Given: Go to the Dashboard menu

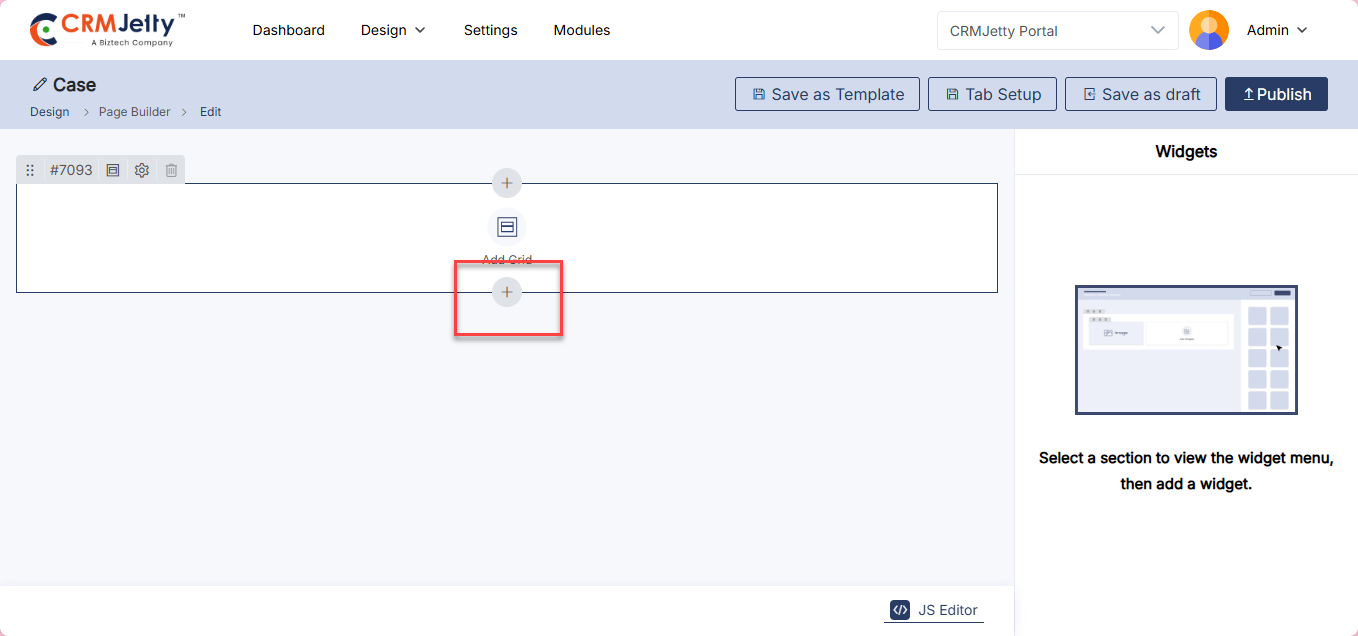Looking at the screenshot, I should (288, 30).
